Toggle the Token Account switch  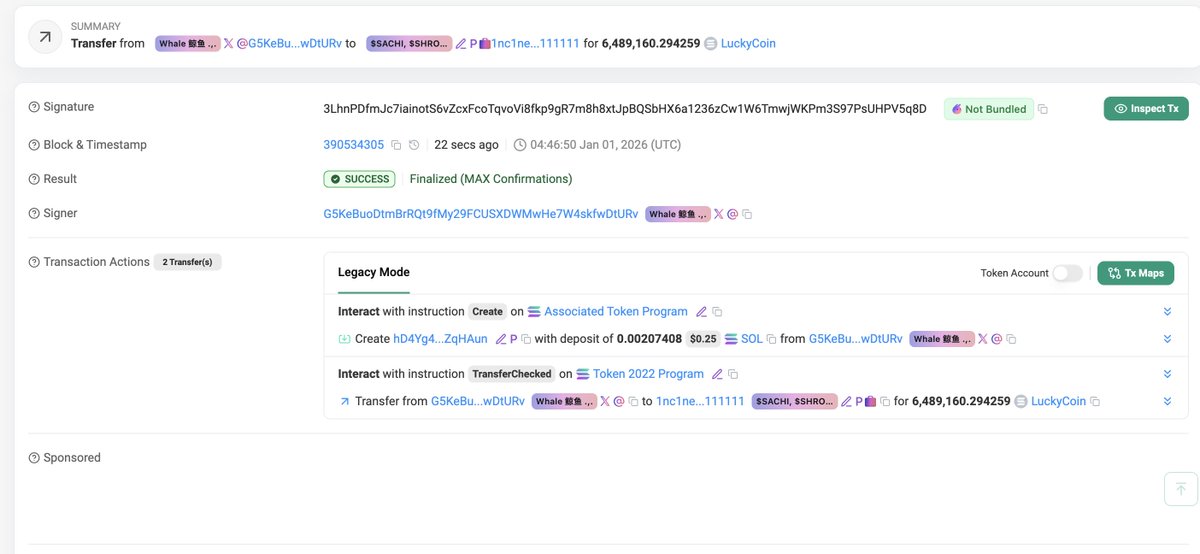[x=1067, y=273]
